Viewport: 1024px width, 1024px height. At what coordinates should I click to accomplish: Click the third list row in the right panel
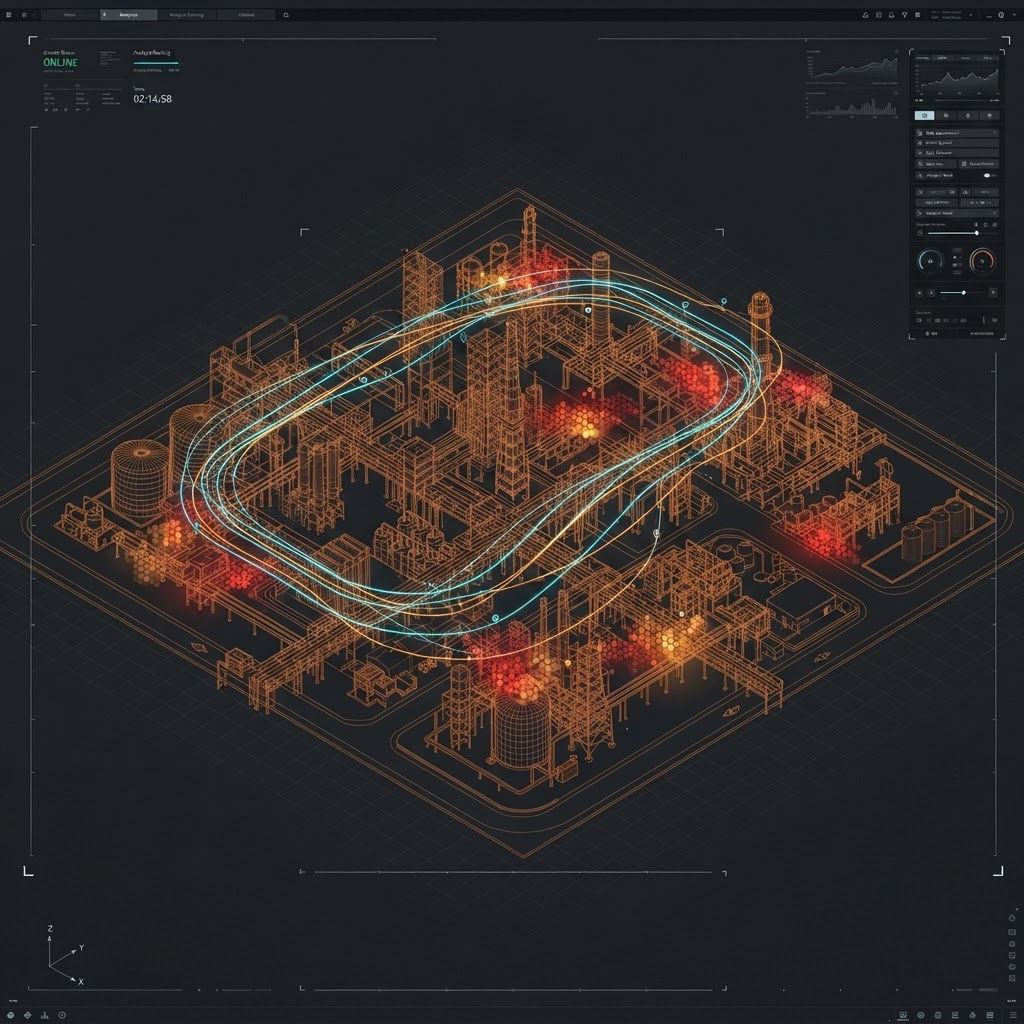(x=957, y=153)
